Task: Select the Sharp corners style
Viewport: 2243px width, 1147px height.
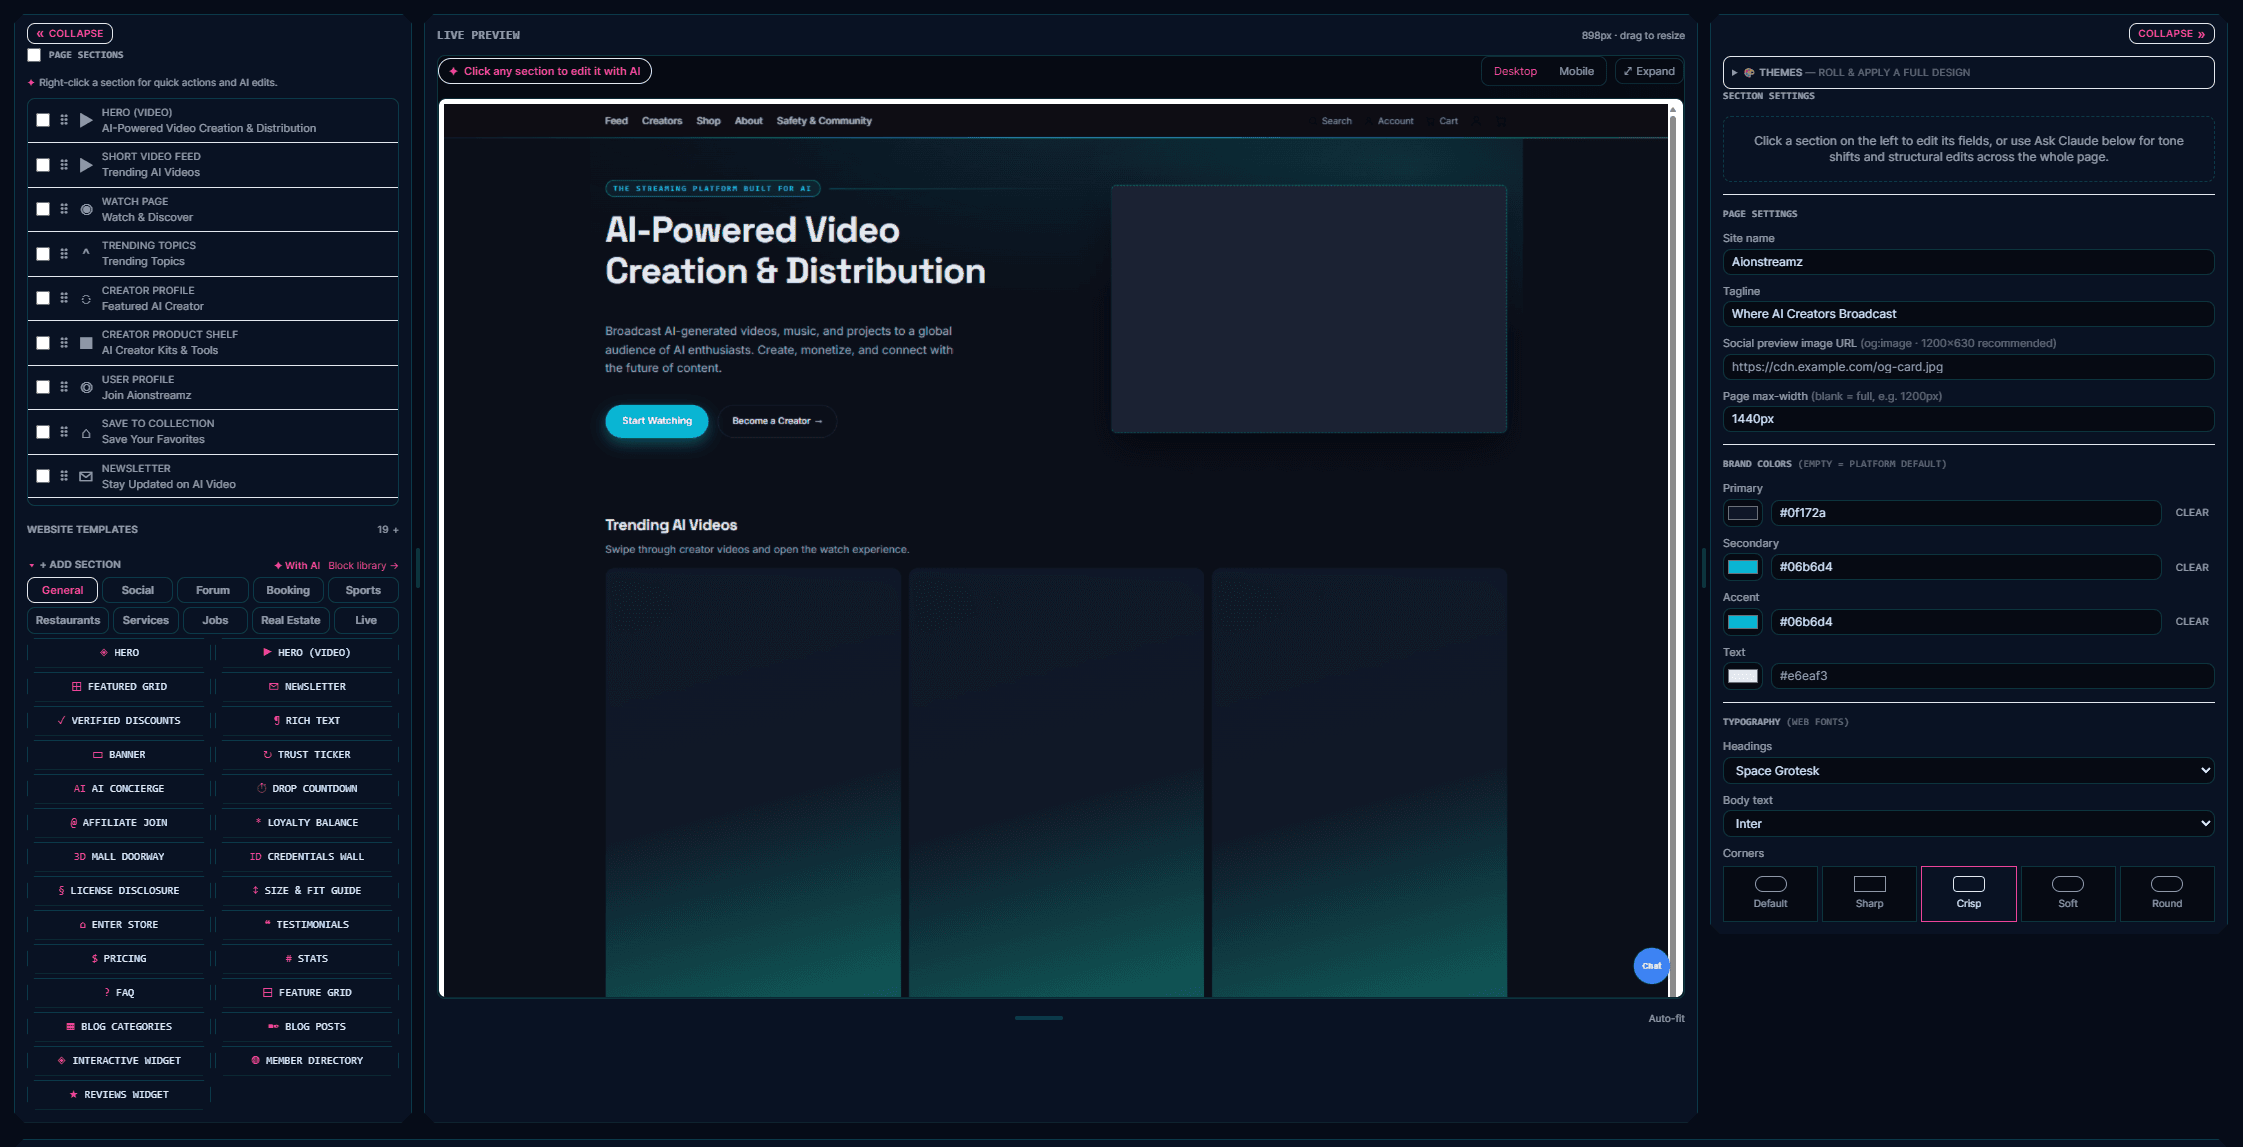Action: click(1869, 893)
